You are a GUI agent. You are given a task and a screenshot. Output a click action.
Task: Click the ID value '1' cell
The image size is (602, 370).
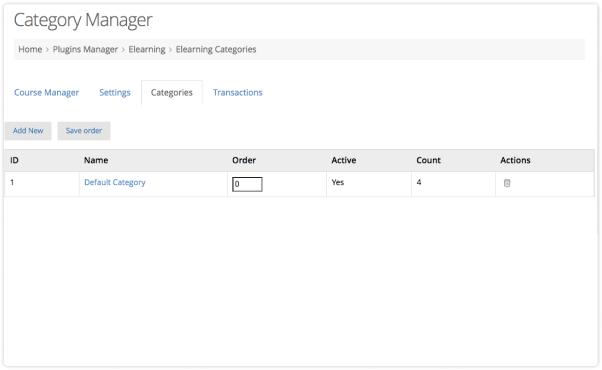click(x=12, y=182)
